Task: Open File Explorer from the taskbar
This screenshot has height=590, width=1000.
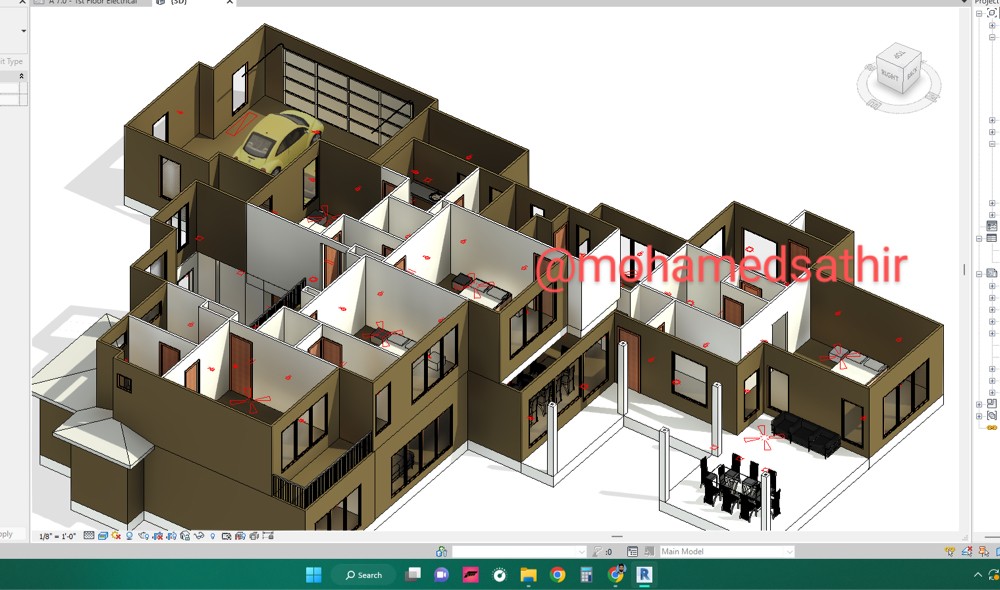Action: tap(529, 575)
